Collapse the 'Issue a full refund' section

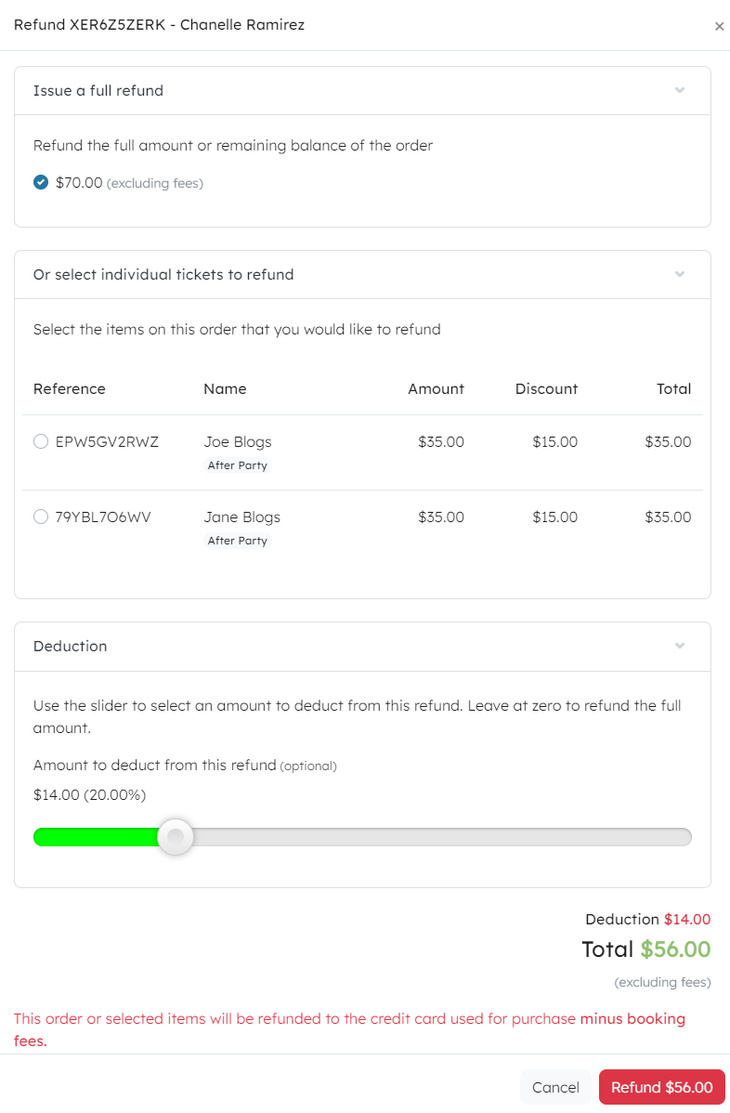point(679,89)
